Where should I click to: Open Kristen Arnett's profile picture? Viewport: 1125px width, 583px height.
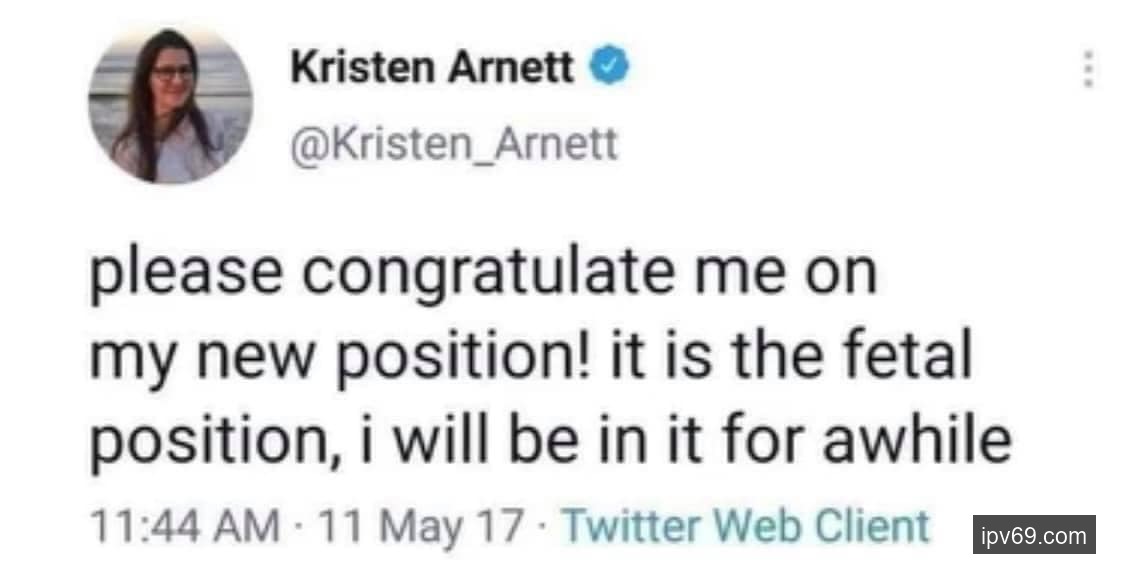pyautogui.click(x=170, y=103)
